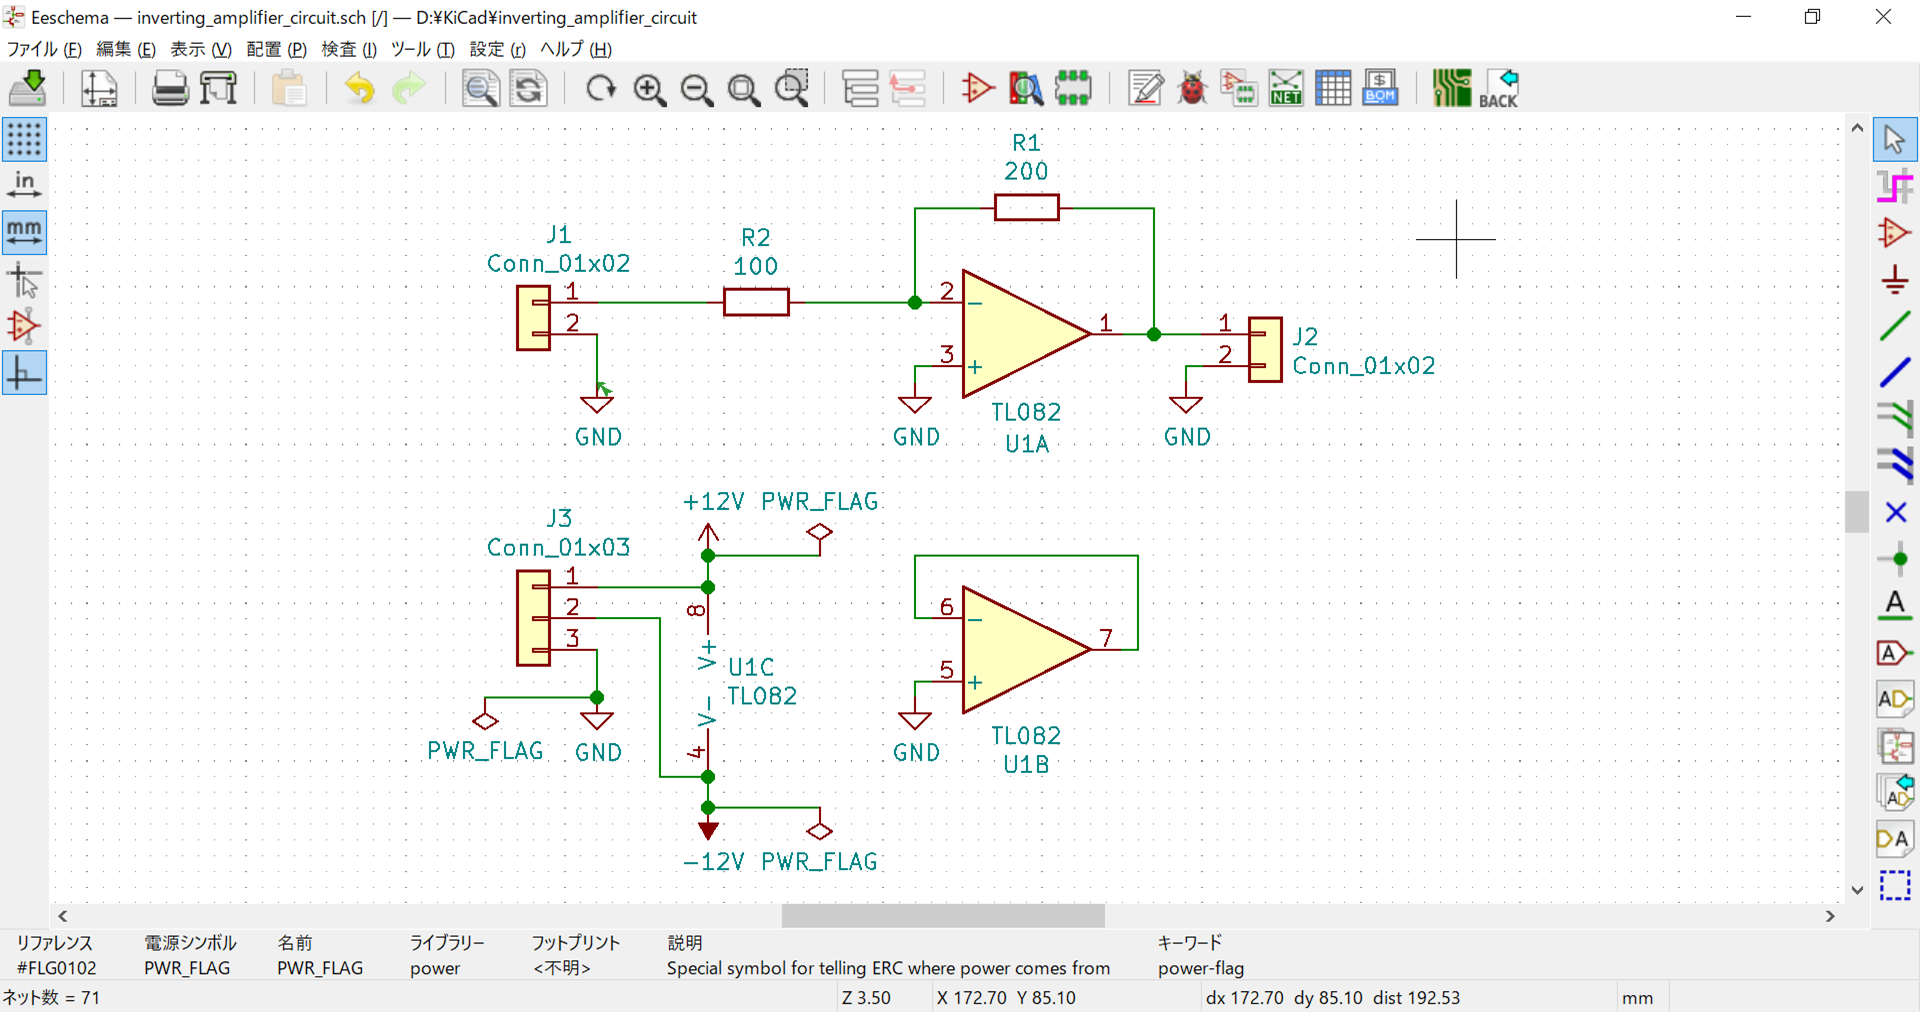Assign PCB footprints using the CvPcb icon
Screen dimensions: 1920x1012
click(1238, 88)
